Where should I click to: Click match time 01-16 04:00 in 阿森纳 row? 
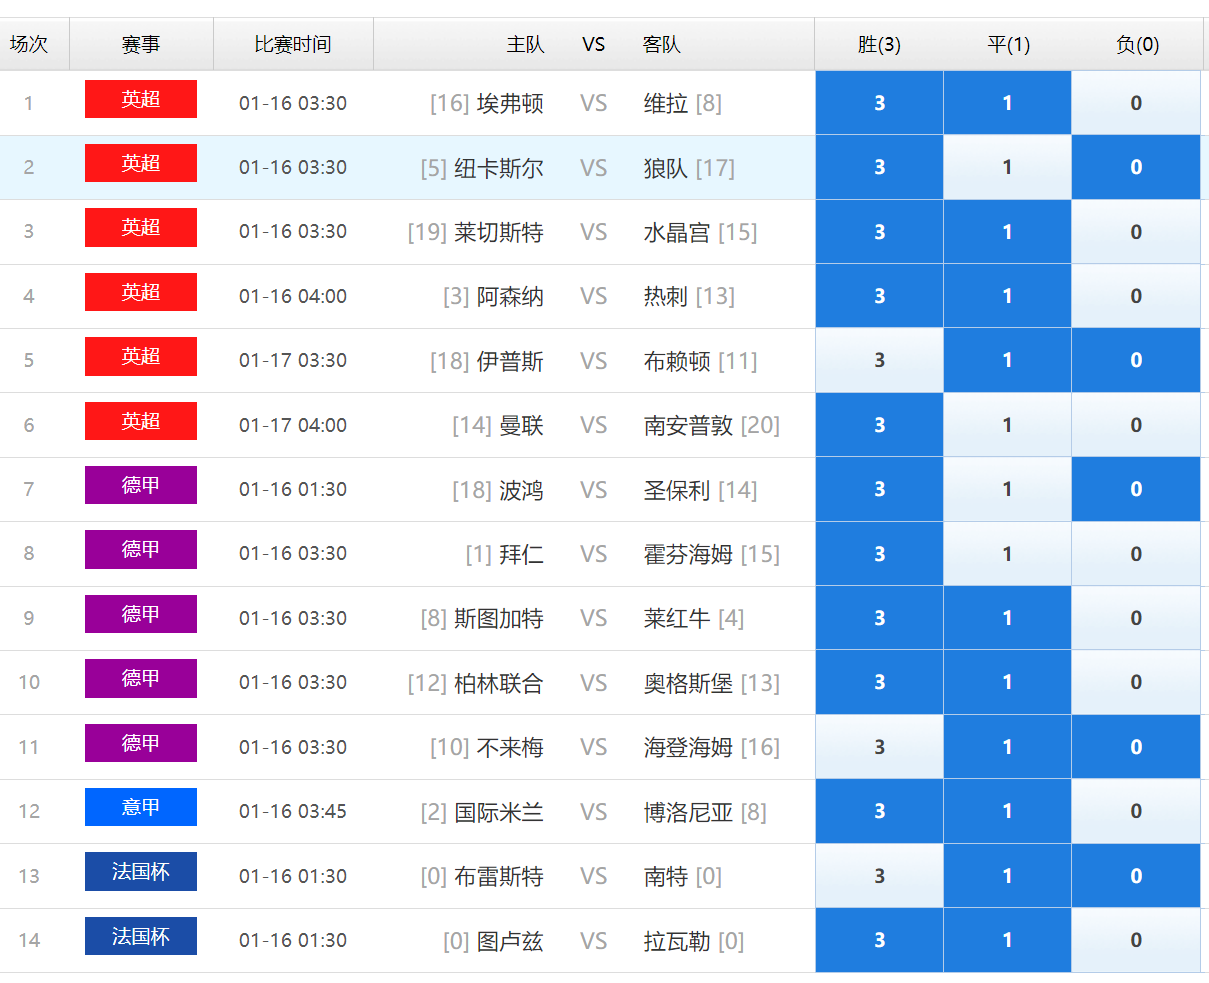[x=293, y=296]
